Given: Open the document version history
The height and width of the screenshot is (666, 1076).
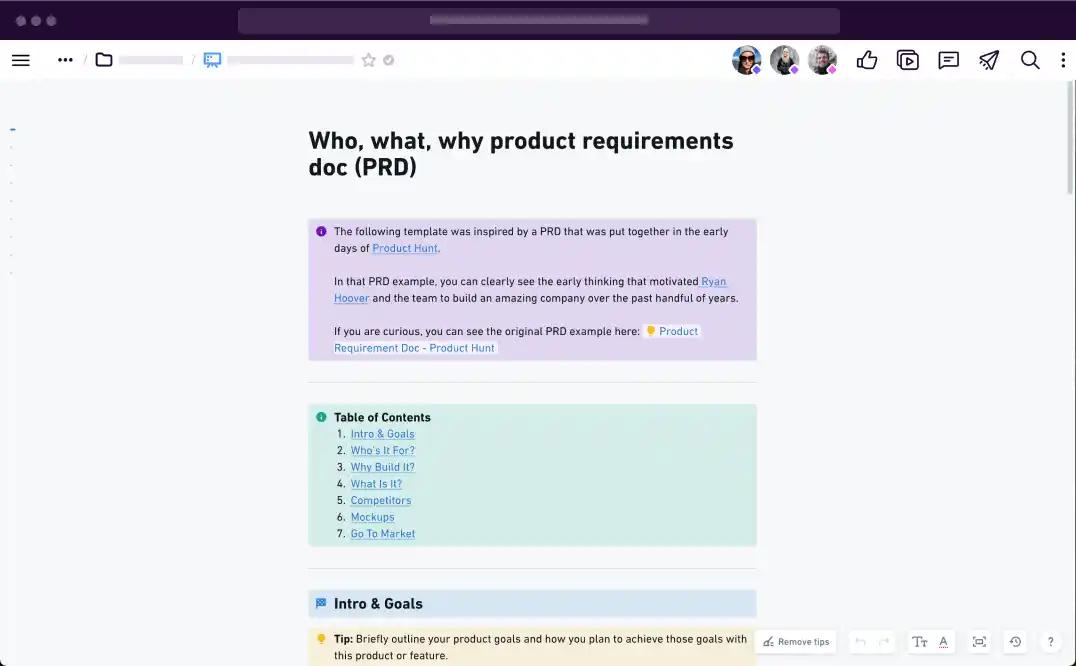Looking at the screenshot, I should [1015, 641].
